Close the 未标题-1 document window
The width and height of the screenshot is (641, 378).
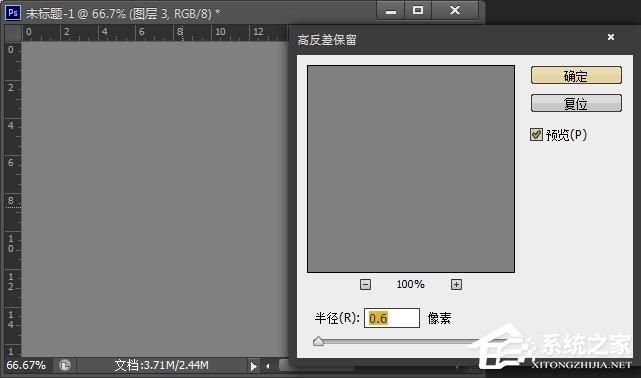point(455,11)
